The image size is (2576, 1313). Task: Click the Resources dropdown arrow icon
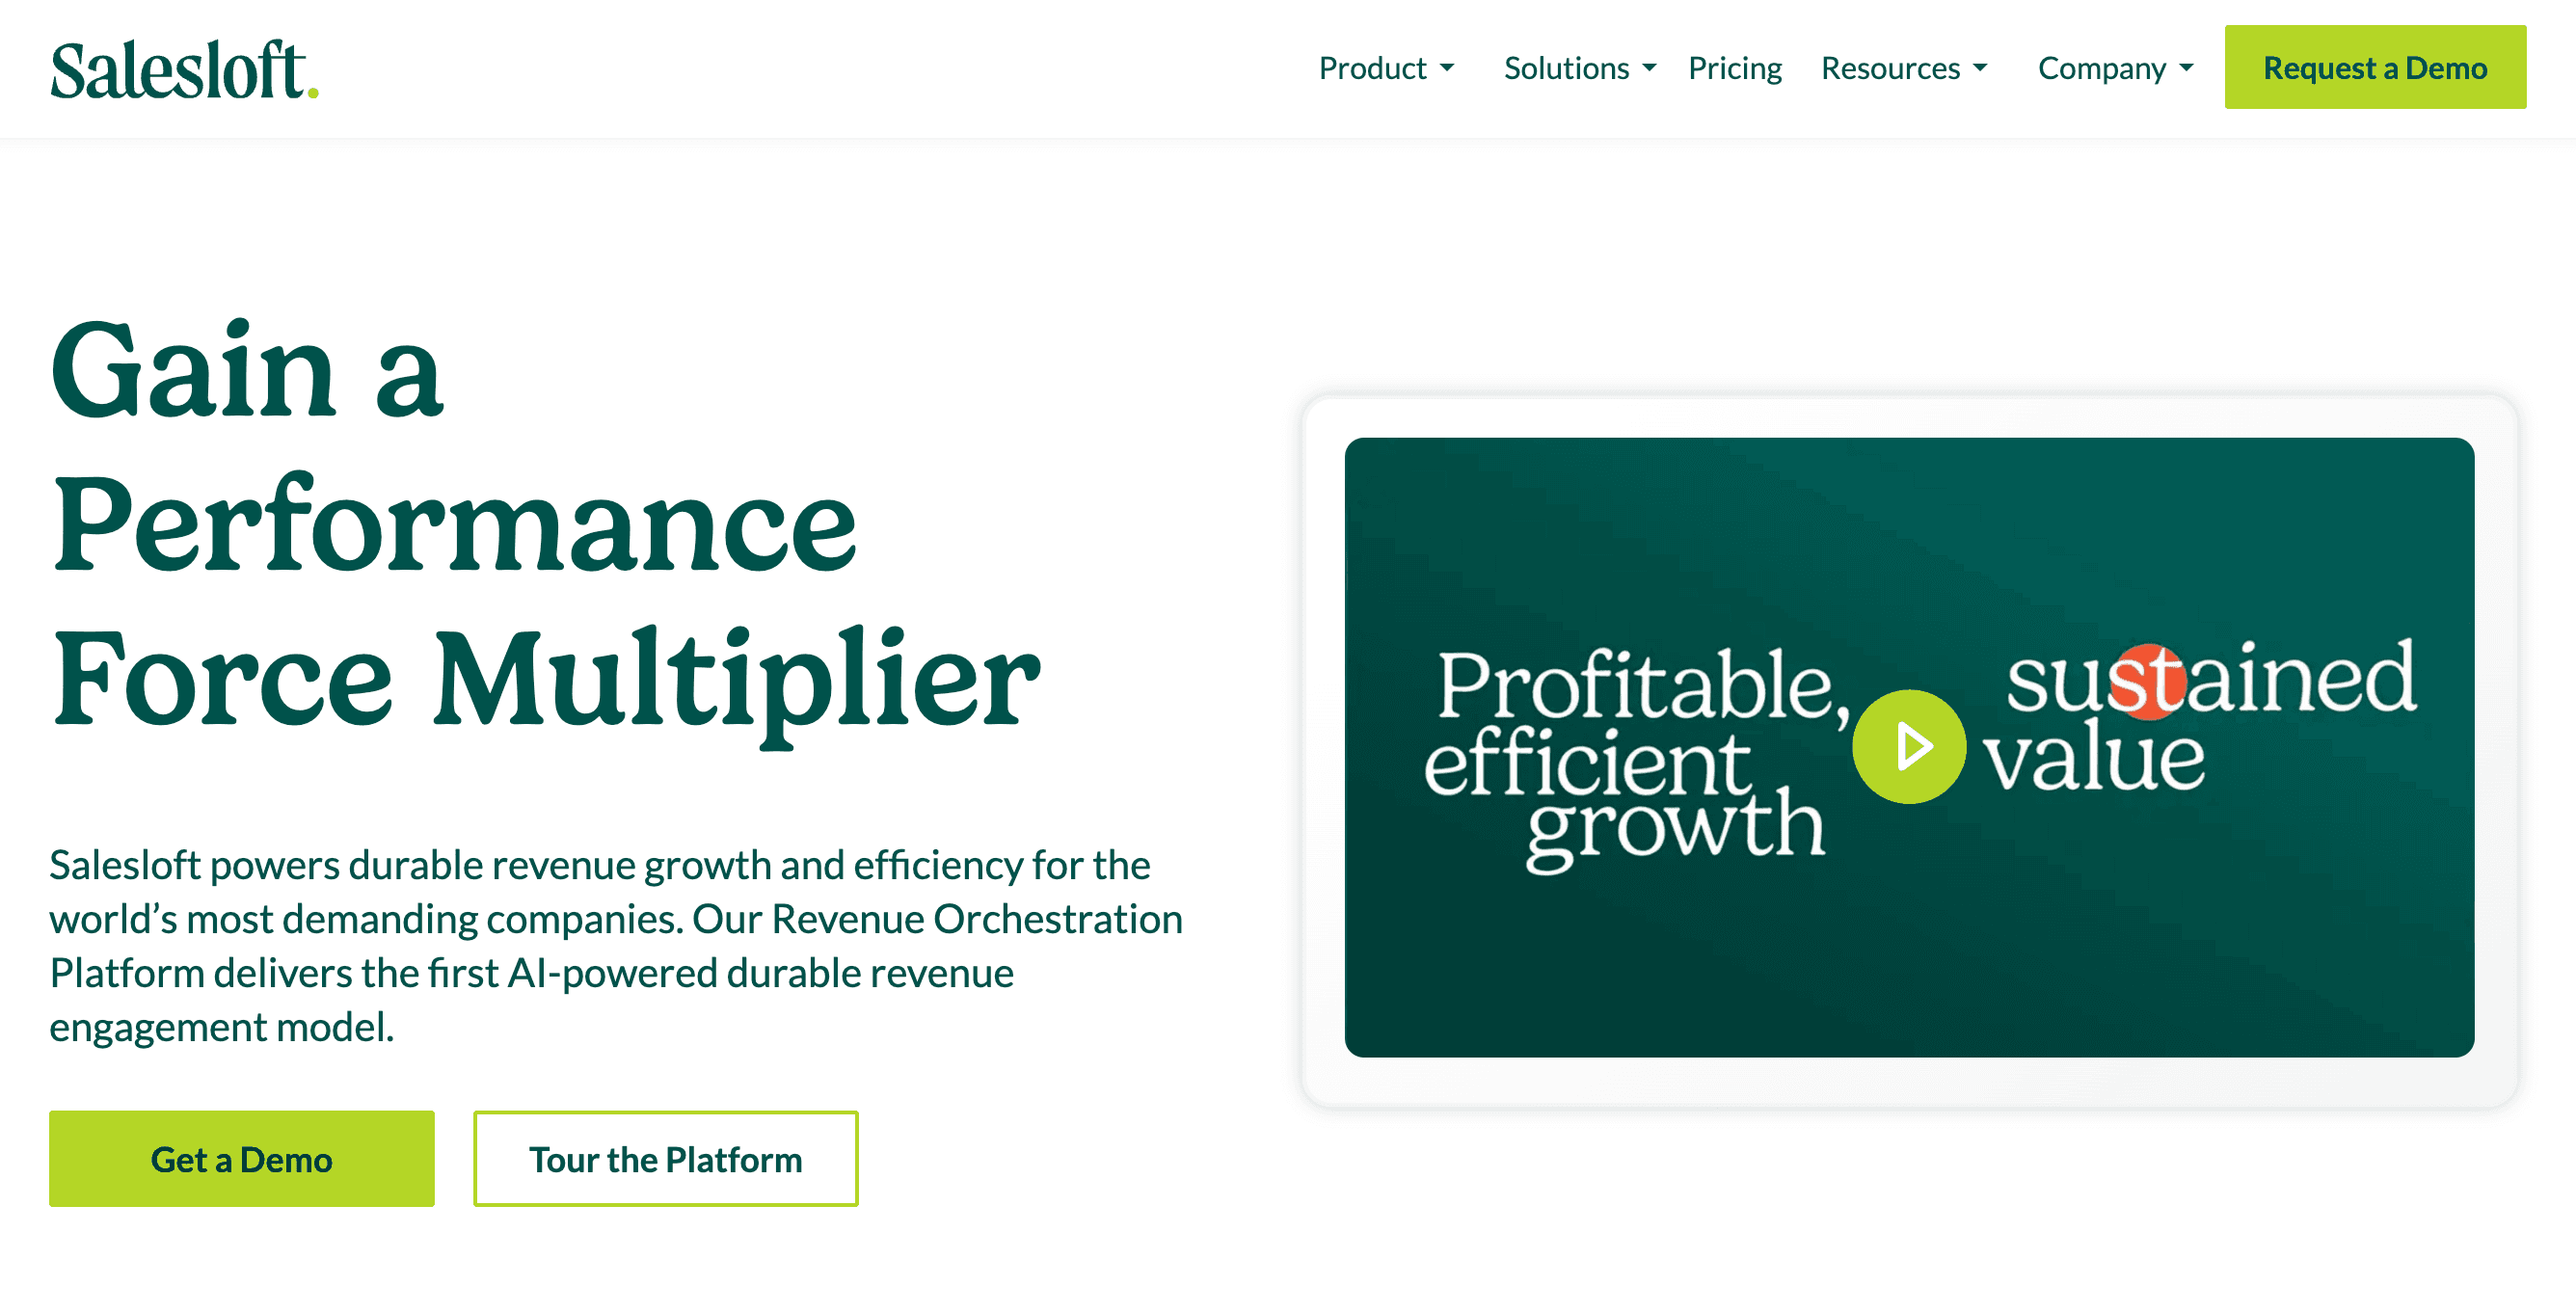pos(1985,68)
